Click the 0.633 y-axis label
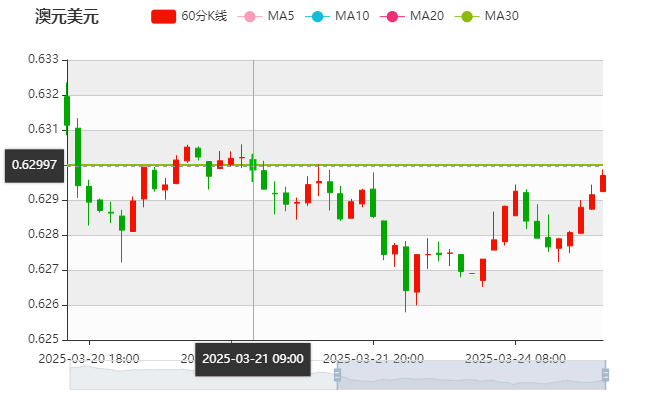This screenshot has width=670, height=400. tap(43, 59)
